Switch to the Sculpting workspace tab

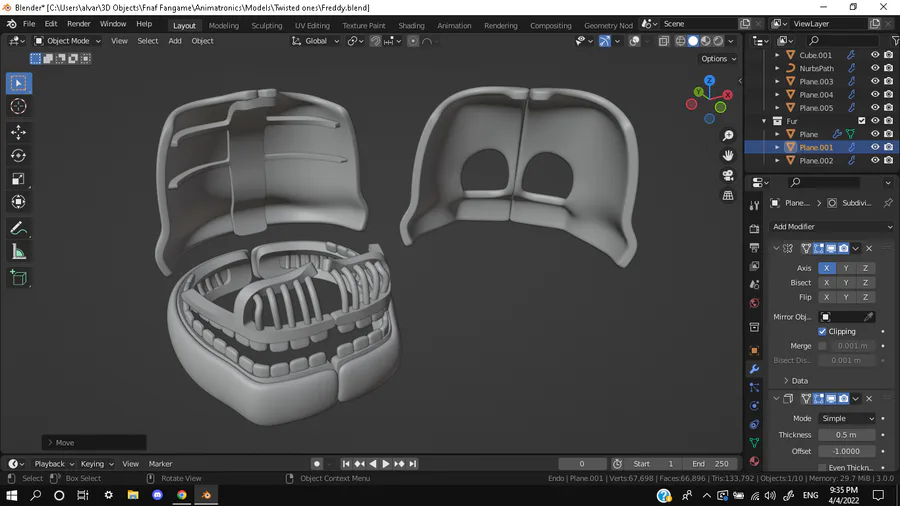[x=266, y=25]
